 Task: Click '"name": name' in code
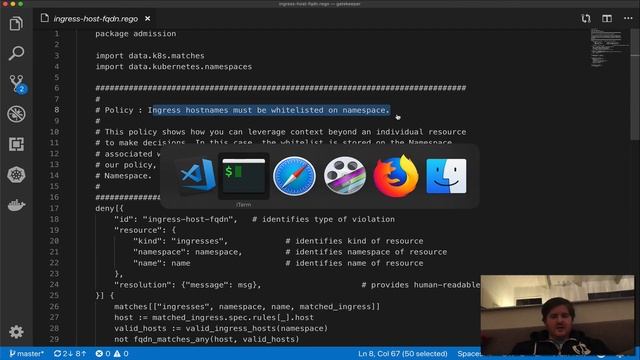[161, 263]
